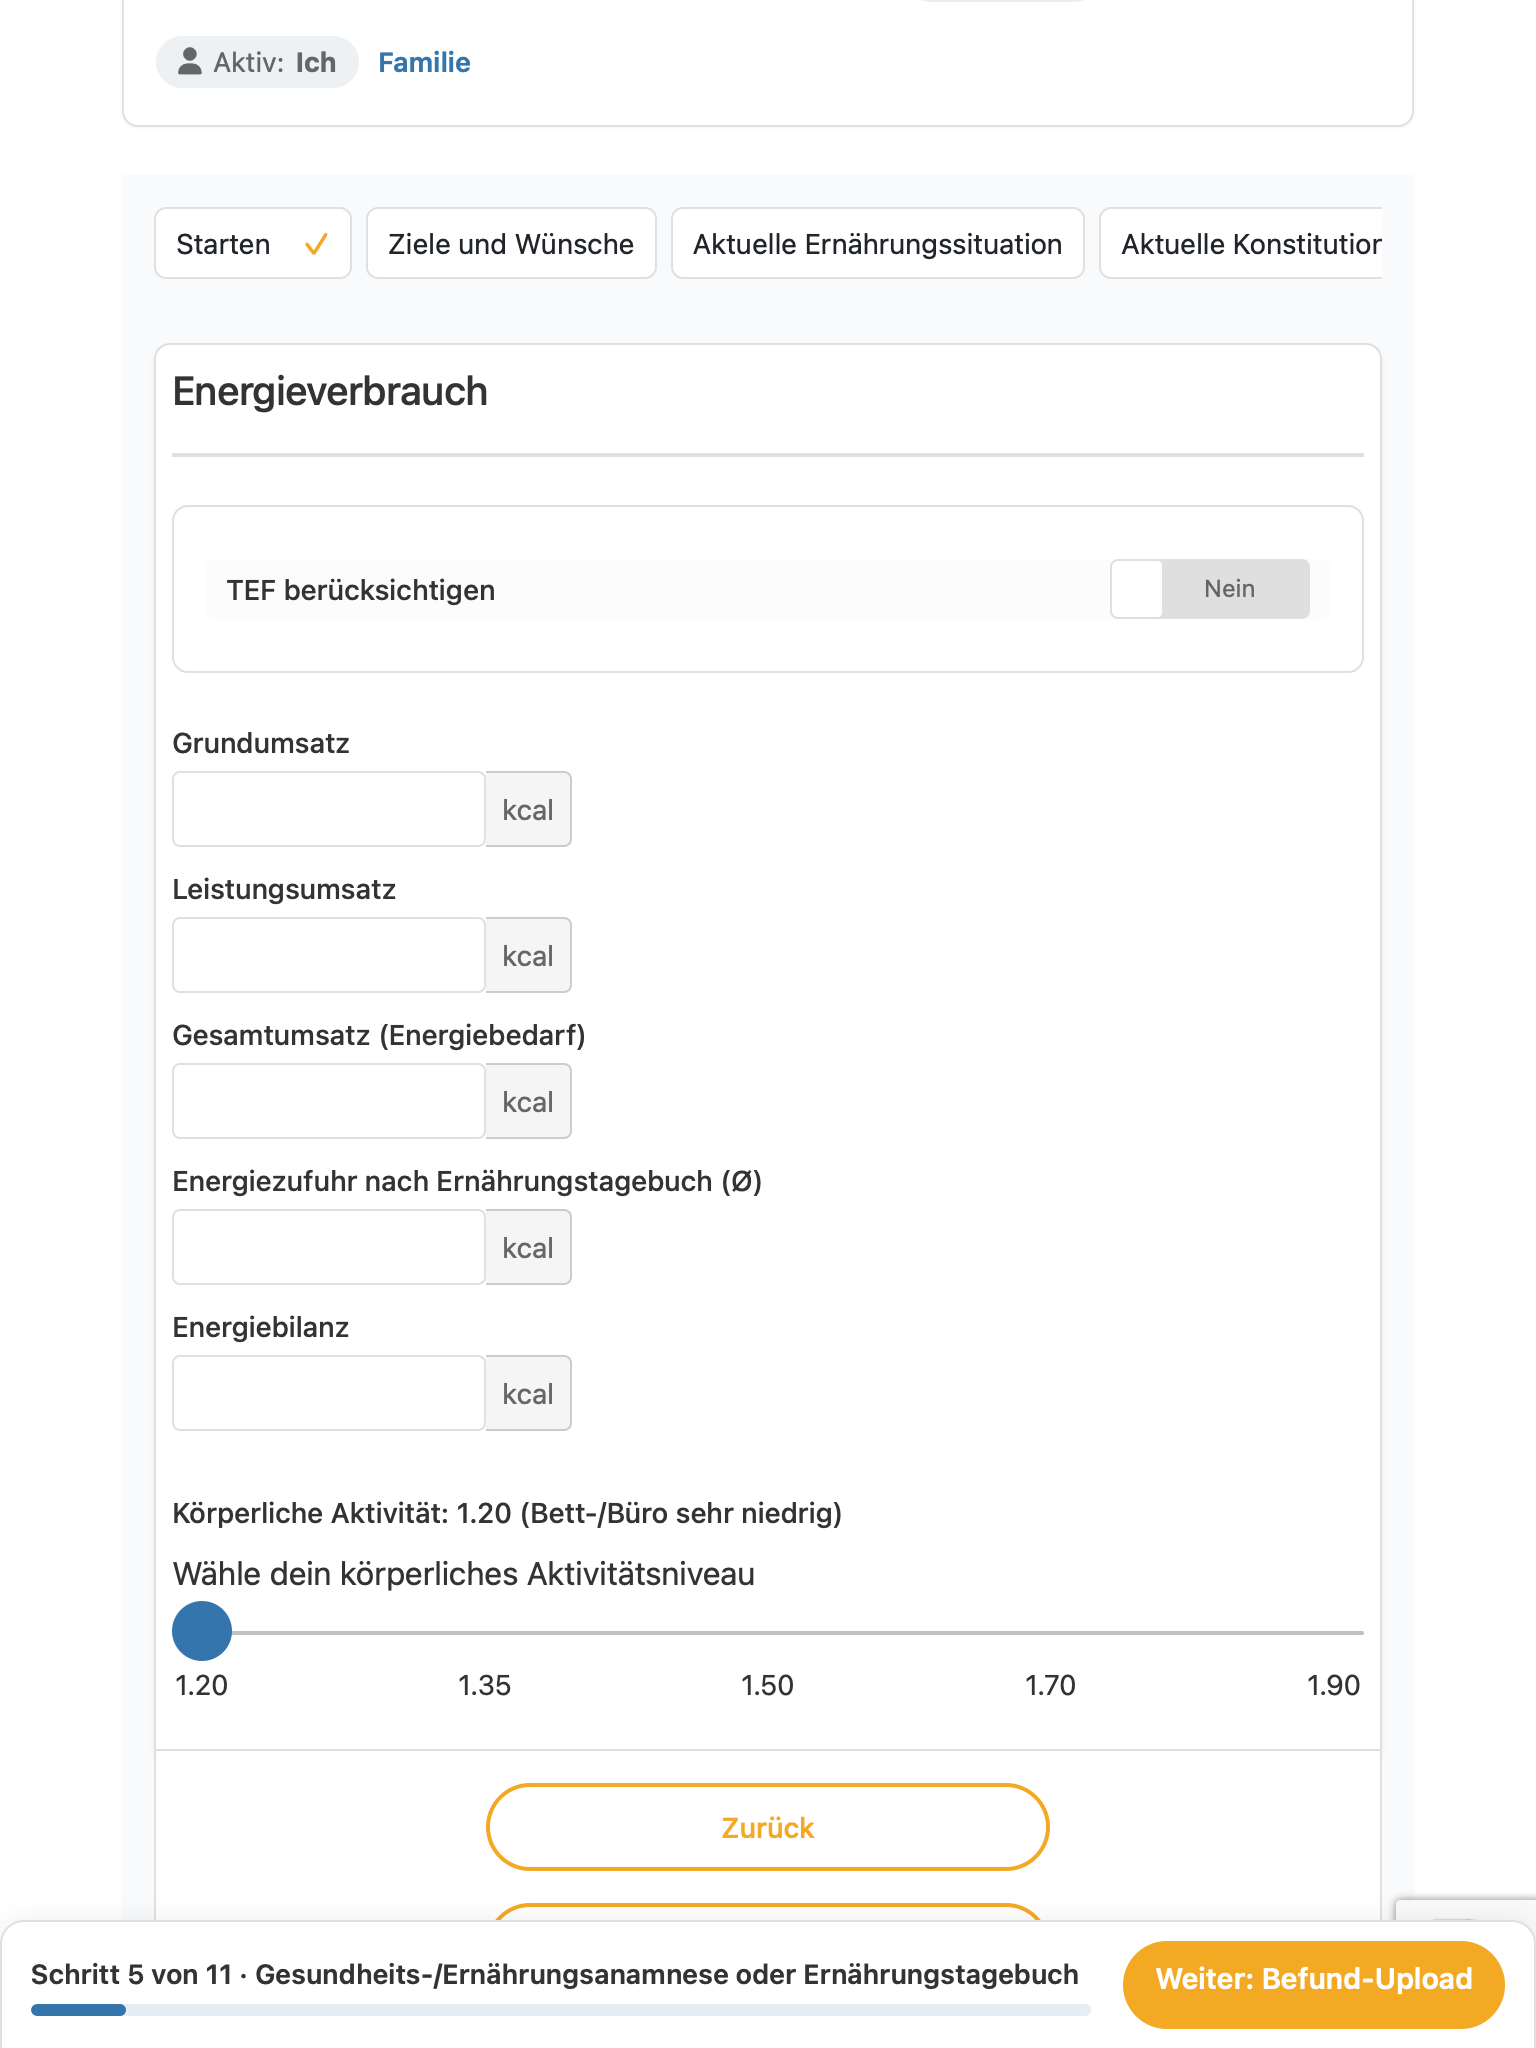Toggle the TEF berücksichtigen switch

pos(1209,589)
